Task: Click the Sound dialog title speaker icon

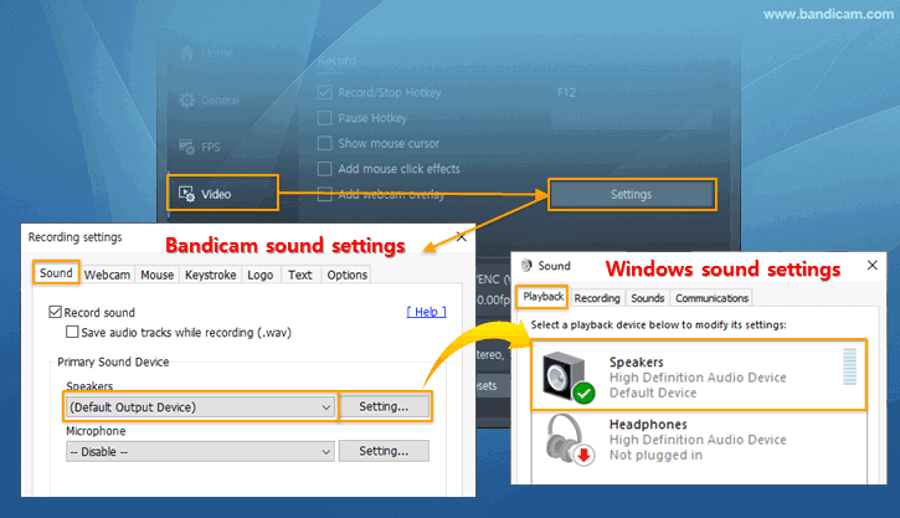Action: click(x=526, y=265)
